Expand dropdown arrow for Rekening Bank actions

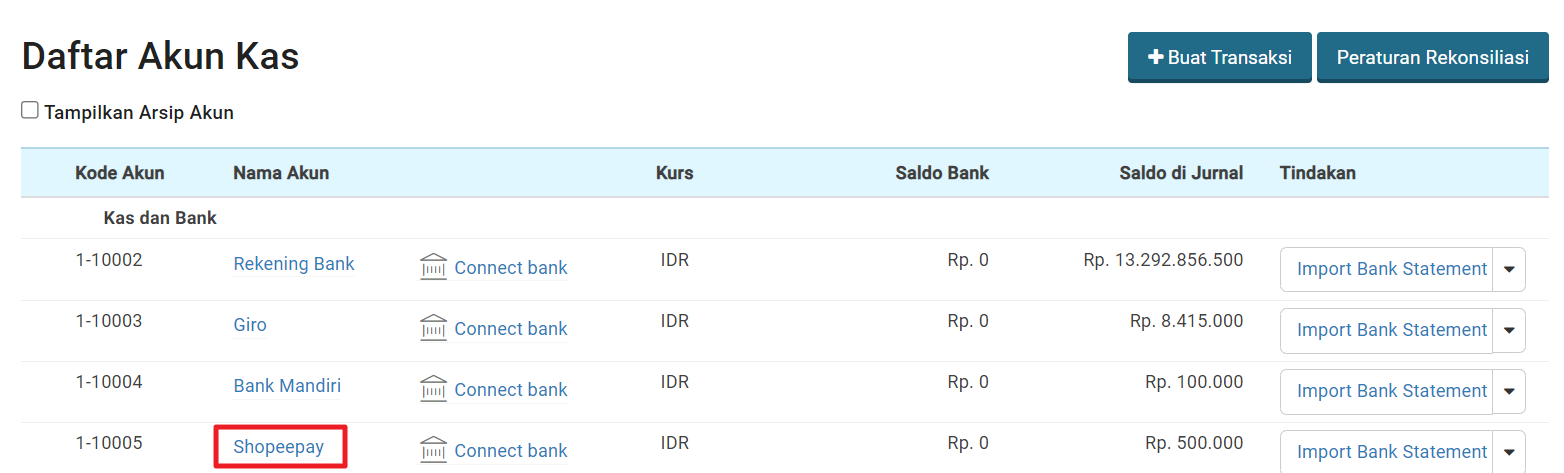click(1509, 269)
